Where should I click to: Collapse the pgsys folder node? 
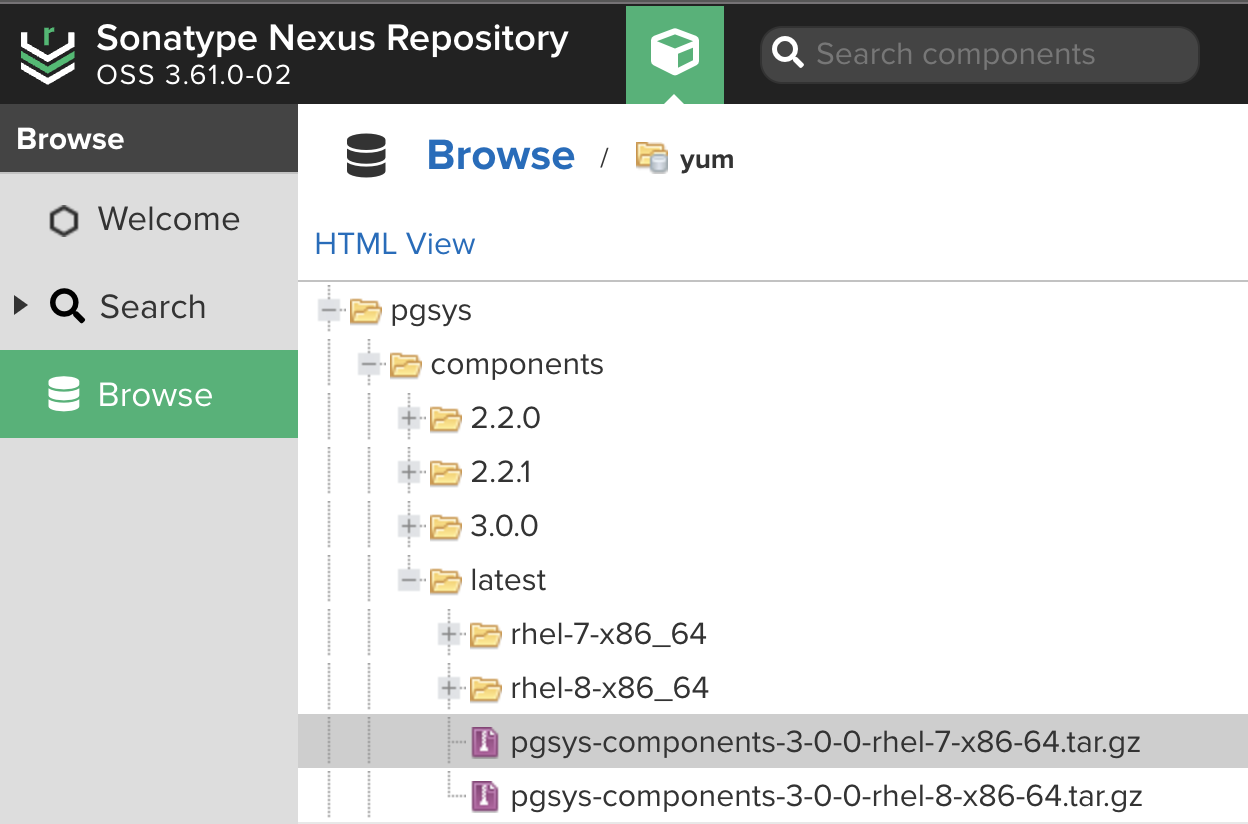(x=329, y=311)
